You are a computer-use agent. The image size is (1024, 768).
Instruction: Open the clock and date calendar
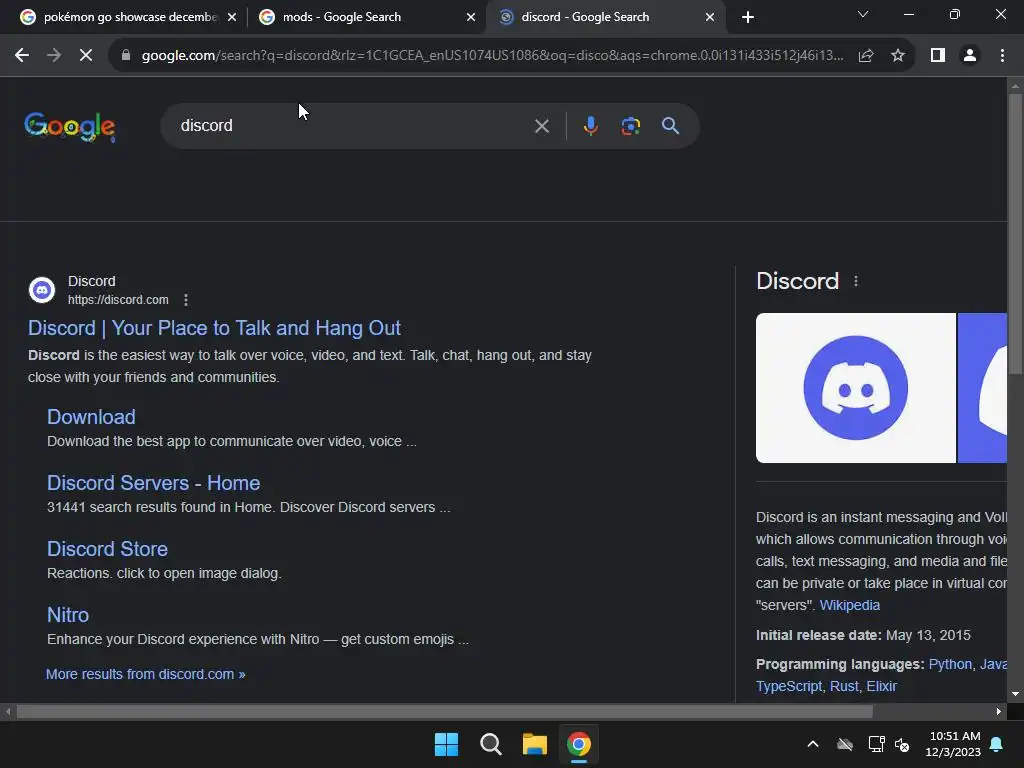(953, 744)
